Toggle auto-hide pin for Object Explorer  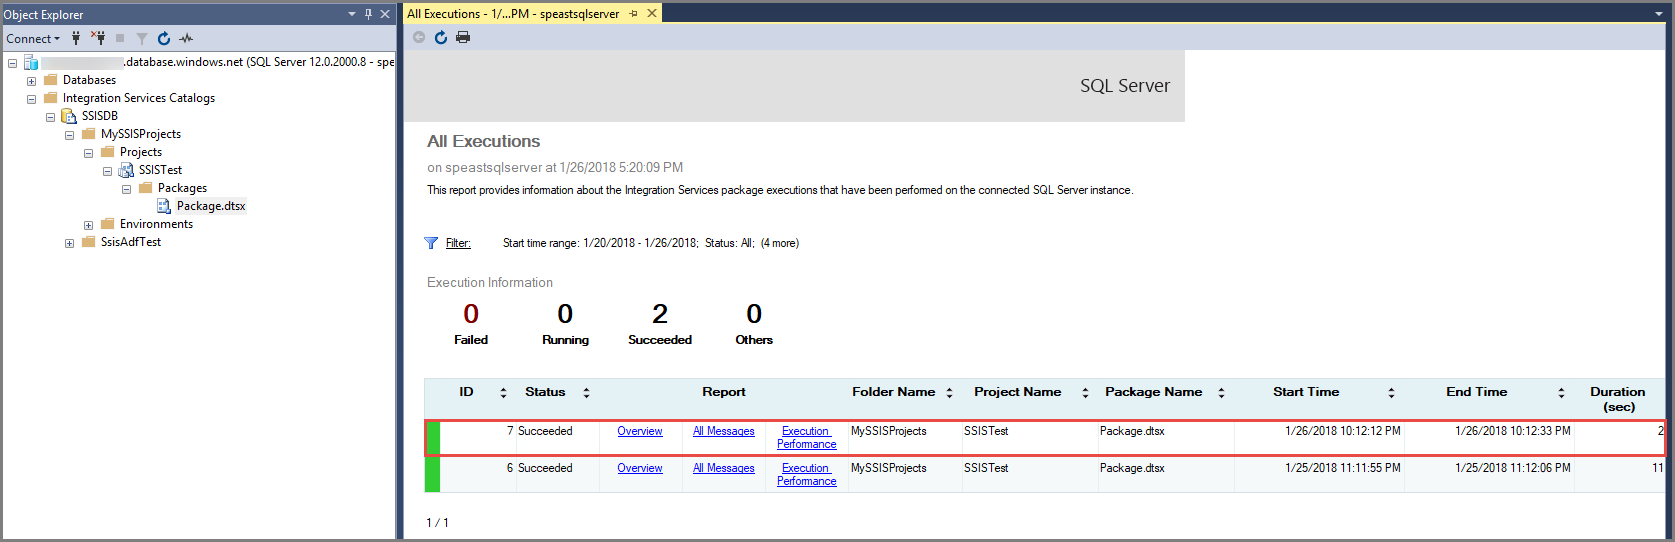[368, 14]
